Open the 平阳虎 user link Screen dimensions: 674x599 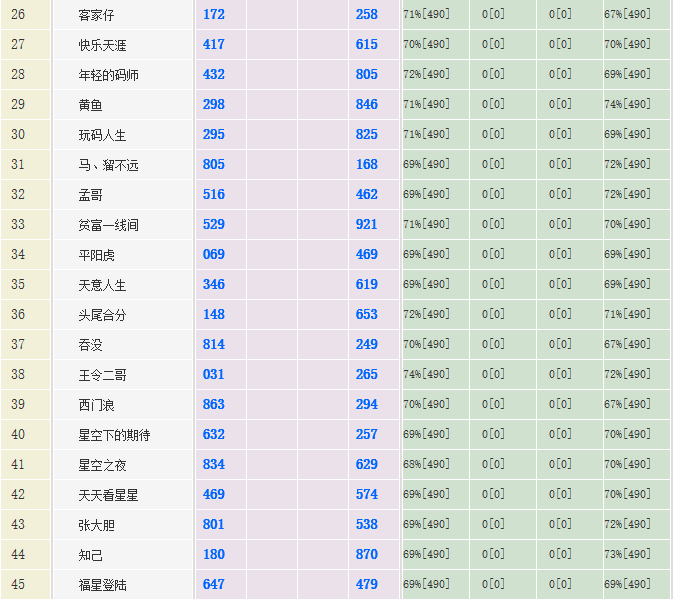coord(96,255)
